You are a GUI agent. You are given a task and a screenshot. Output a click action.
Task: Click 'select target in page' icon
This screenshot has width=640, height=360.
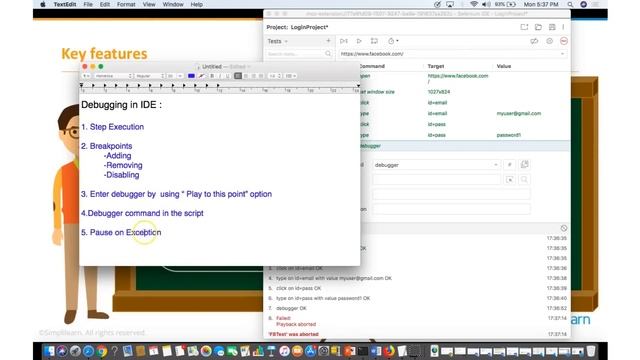pyautogui.click(x=510, y=180)
